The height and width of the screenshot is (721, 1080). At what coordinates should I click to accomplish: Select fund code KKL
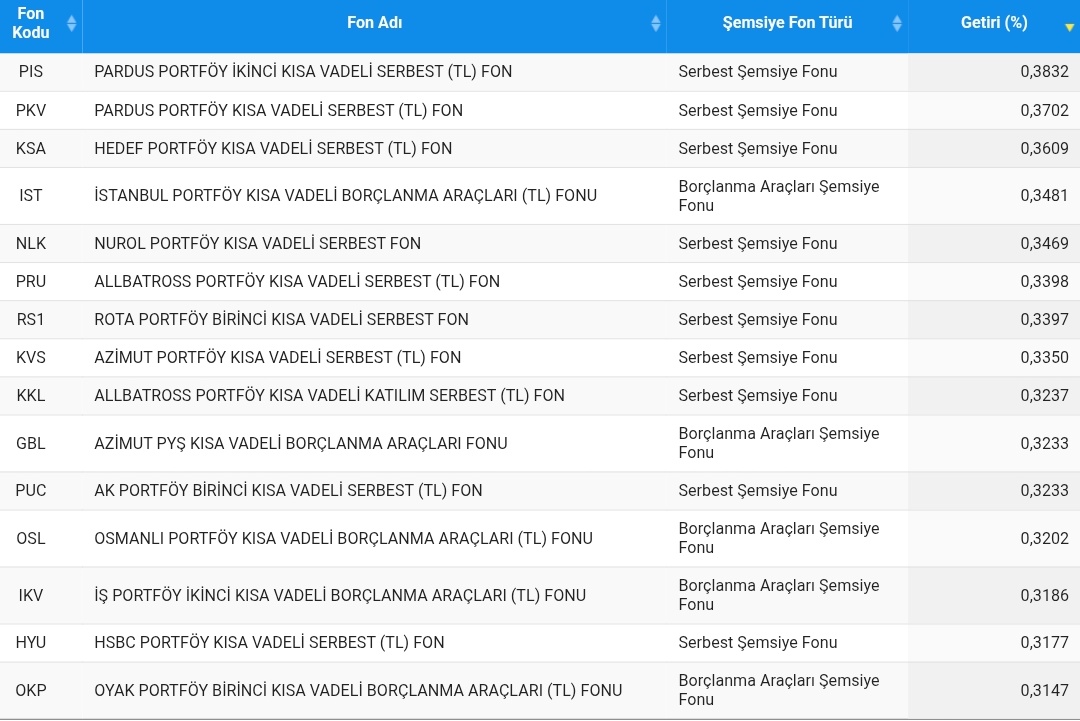tap(31, 395)
